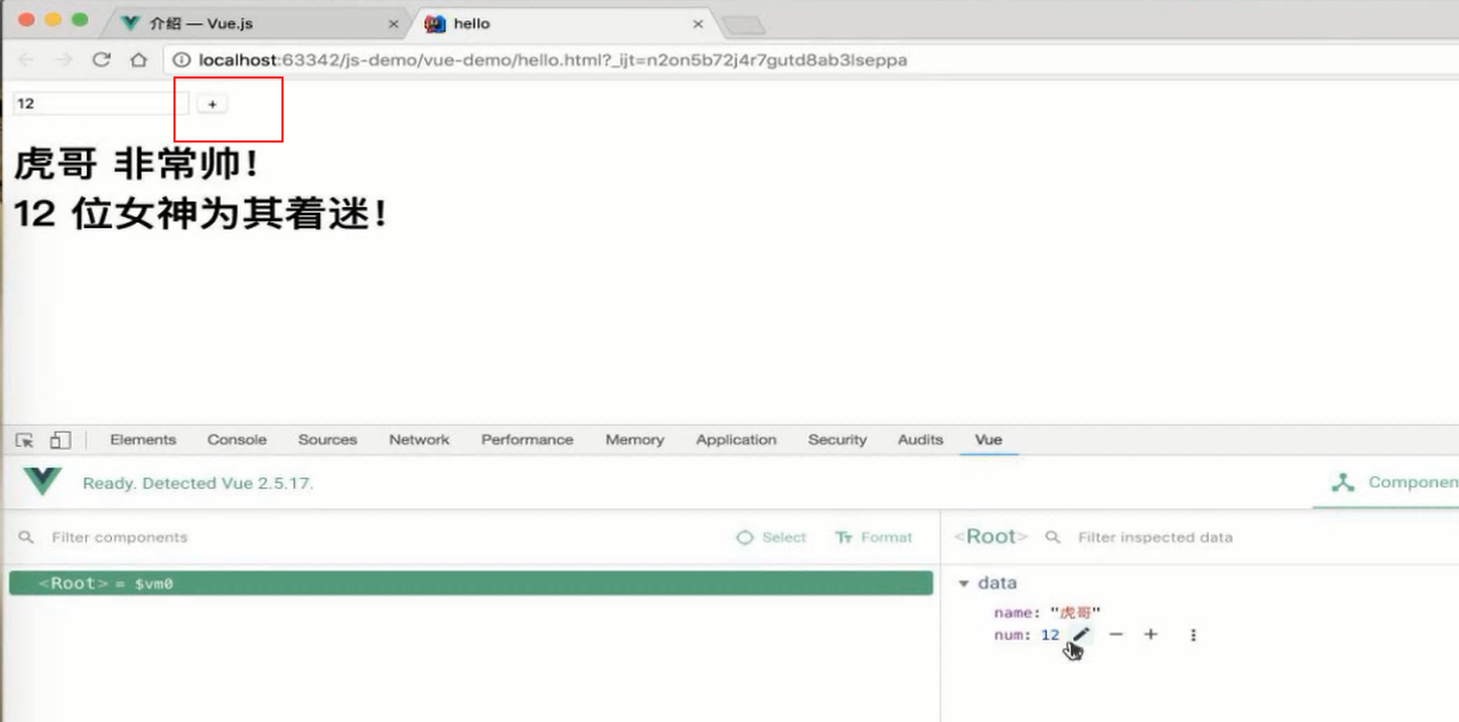Click the macOS red close window button
Image resolution: width=1459 pixels, height=722 pixels.
[x=26, y=20]
